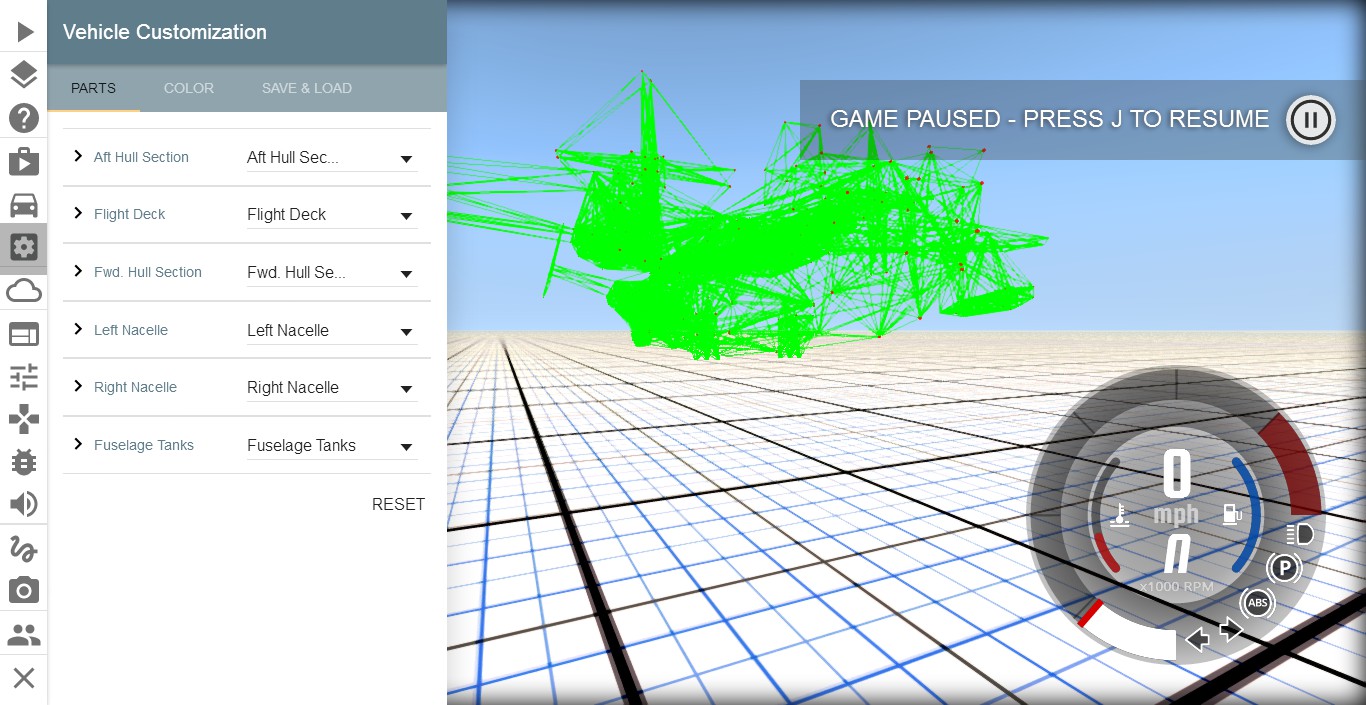This screenshot has height=705, width=1366.
Task: Click the x1000 RPM readout
Action: point(1176,586)
